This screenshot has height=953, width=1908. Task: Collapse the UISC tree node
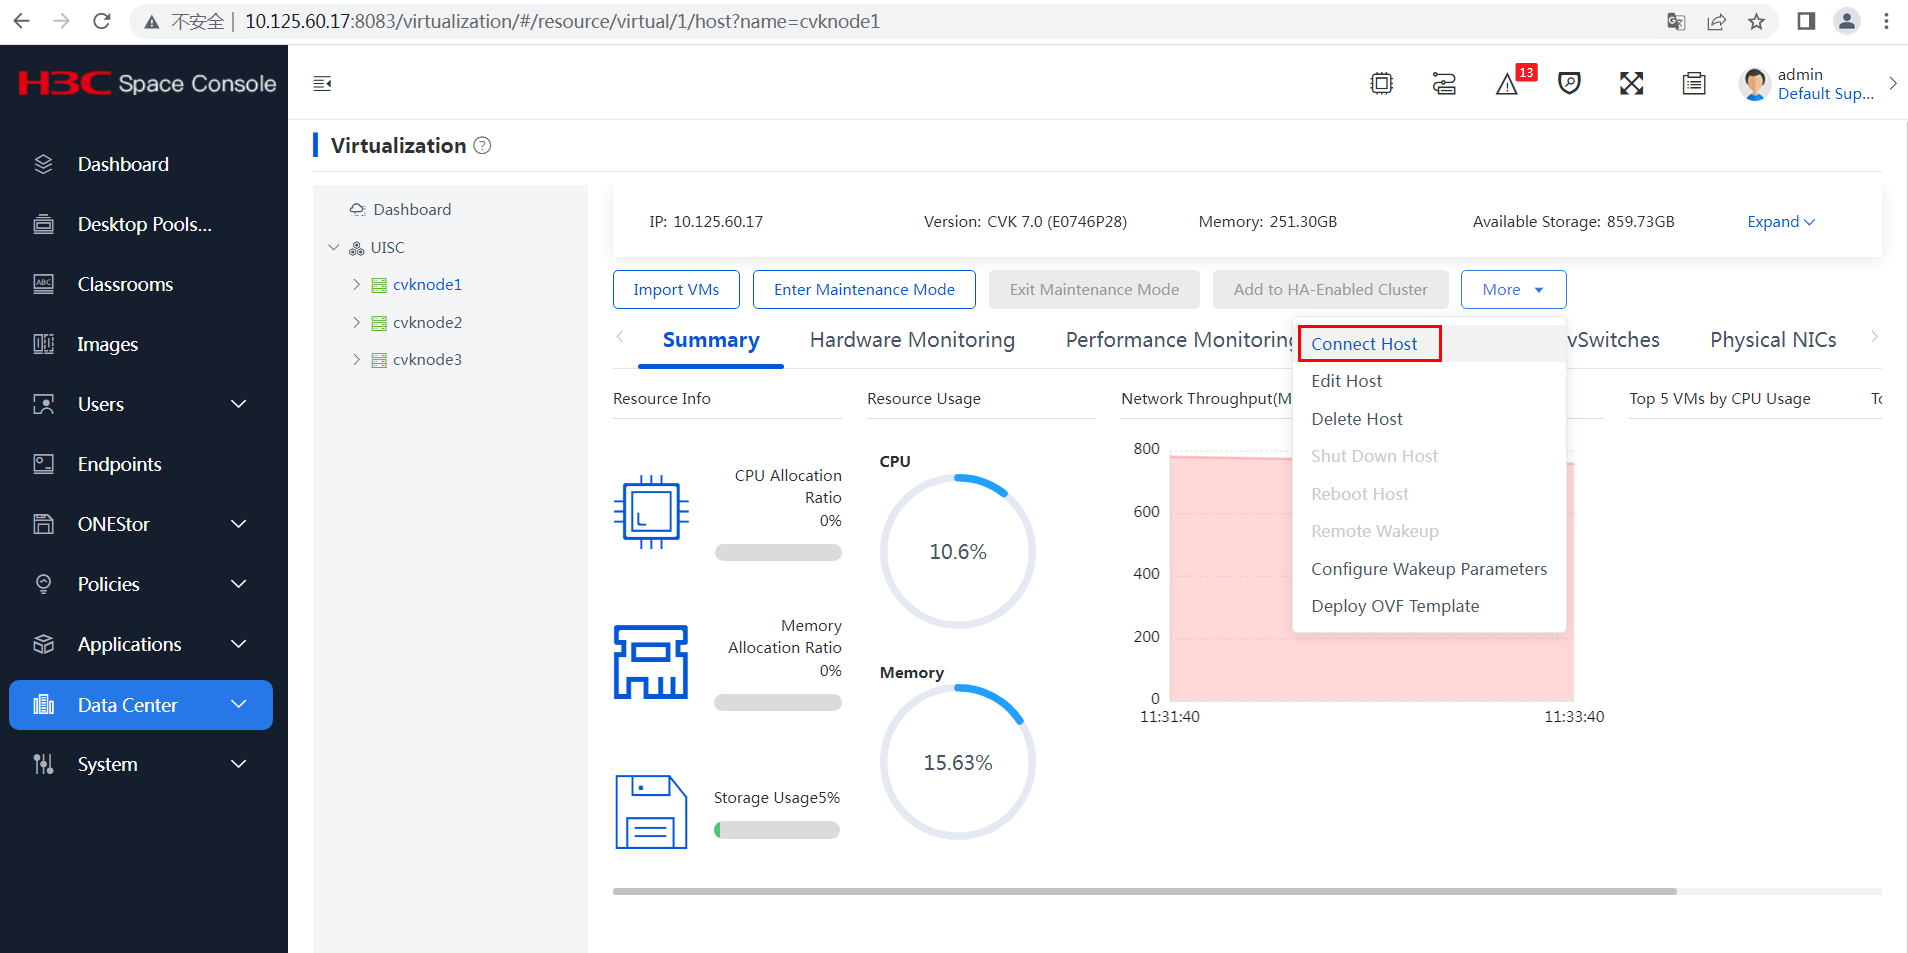[334, 247]
